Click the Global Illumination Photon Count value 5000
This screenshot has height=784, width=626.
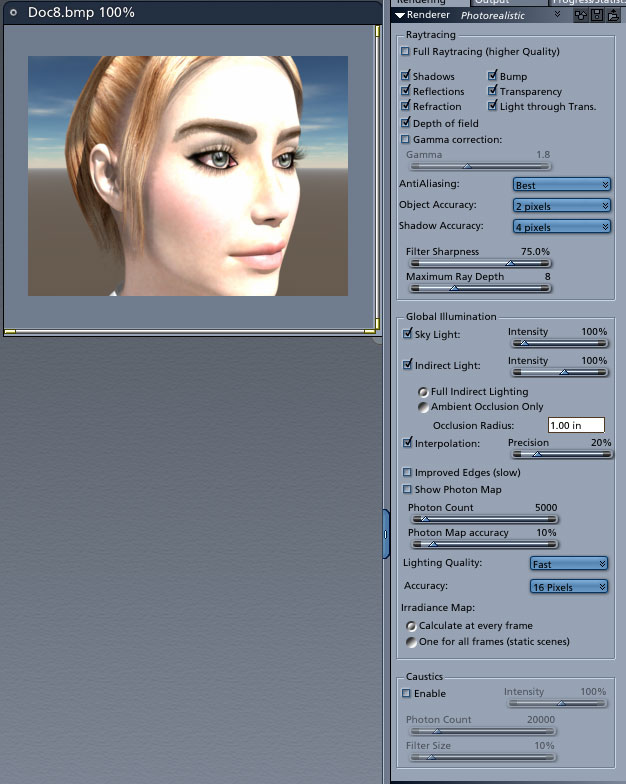pos(546,508)
